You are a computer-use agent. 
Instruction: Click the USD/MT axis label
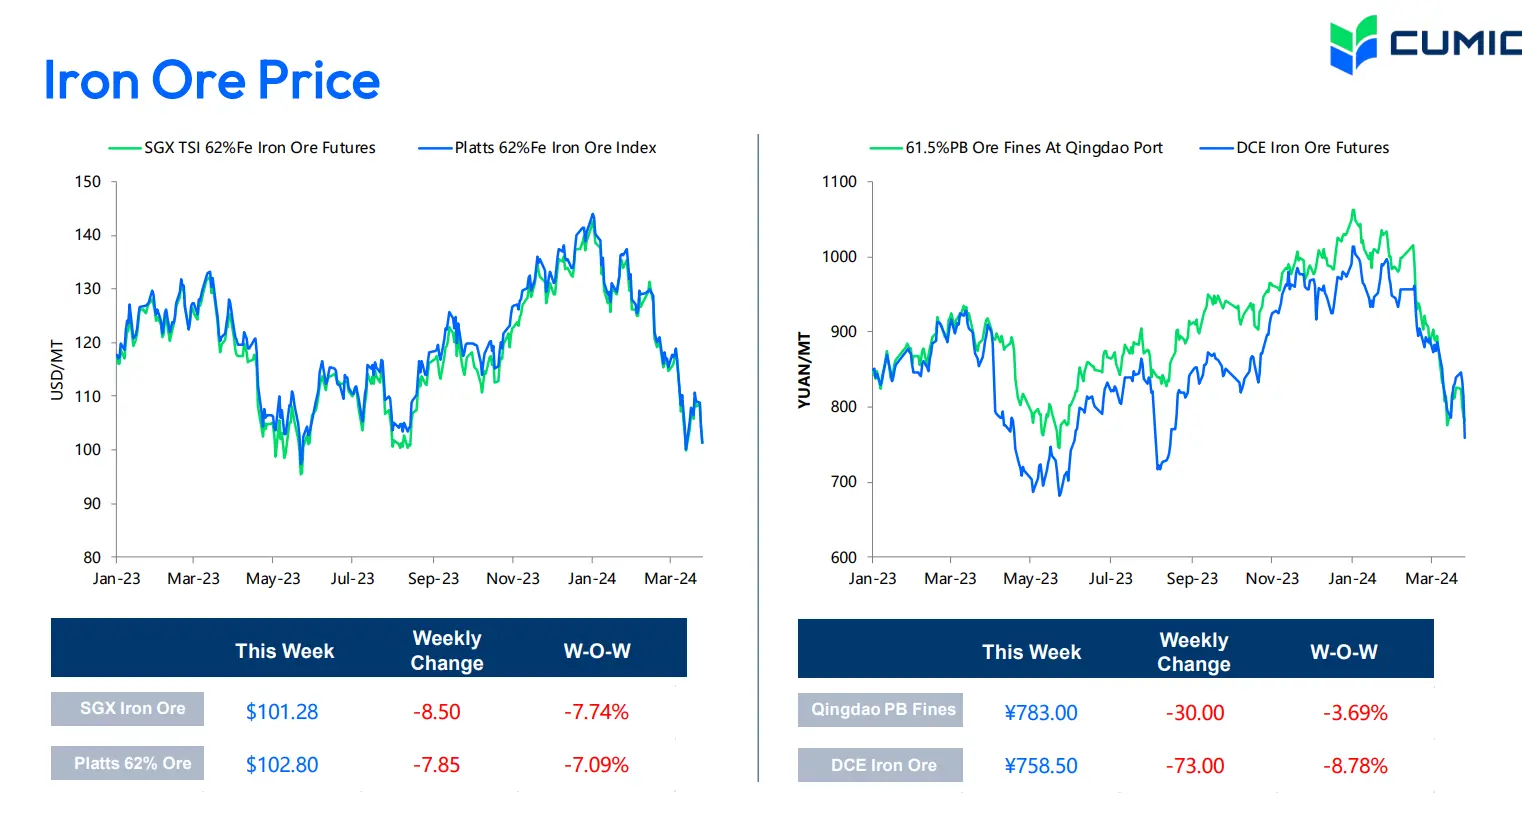tap(57, 371)
